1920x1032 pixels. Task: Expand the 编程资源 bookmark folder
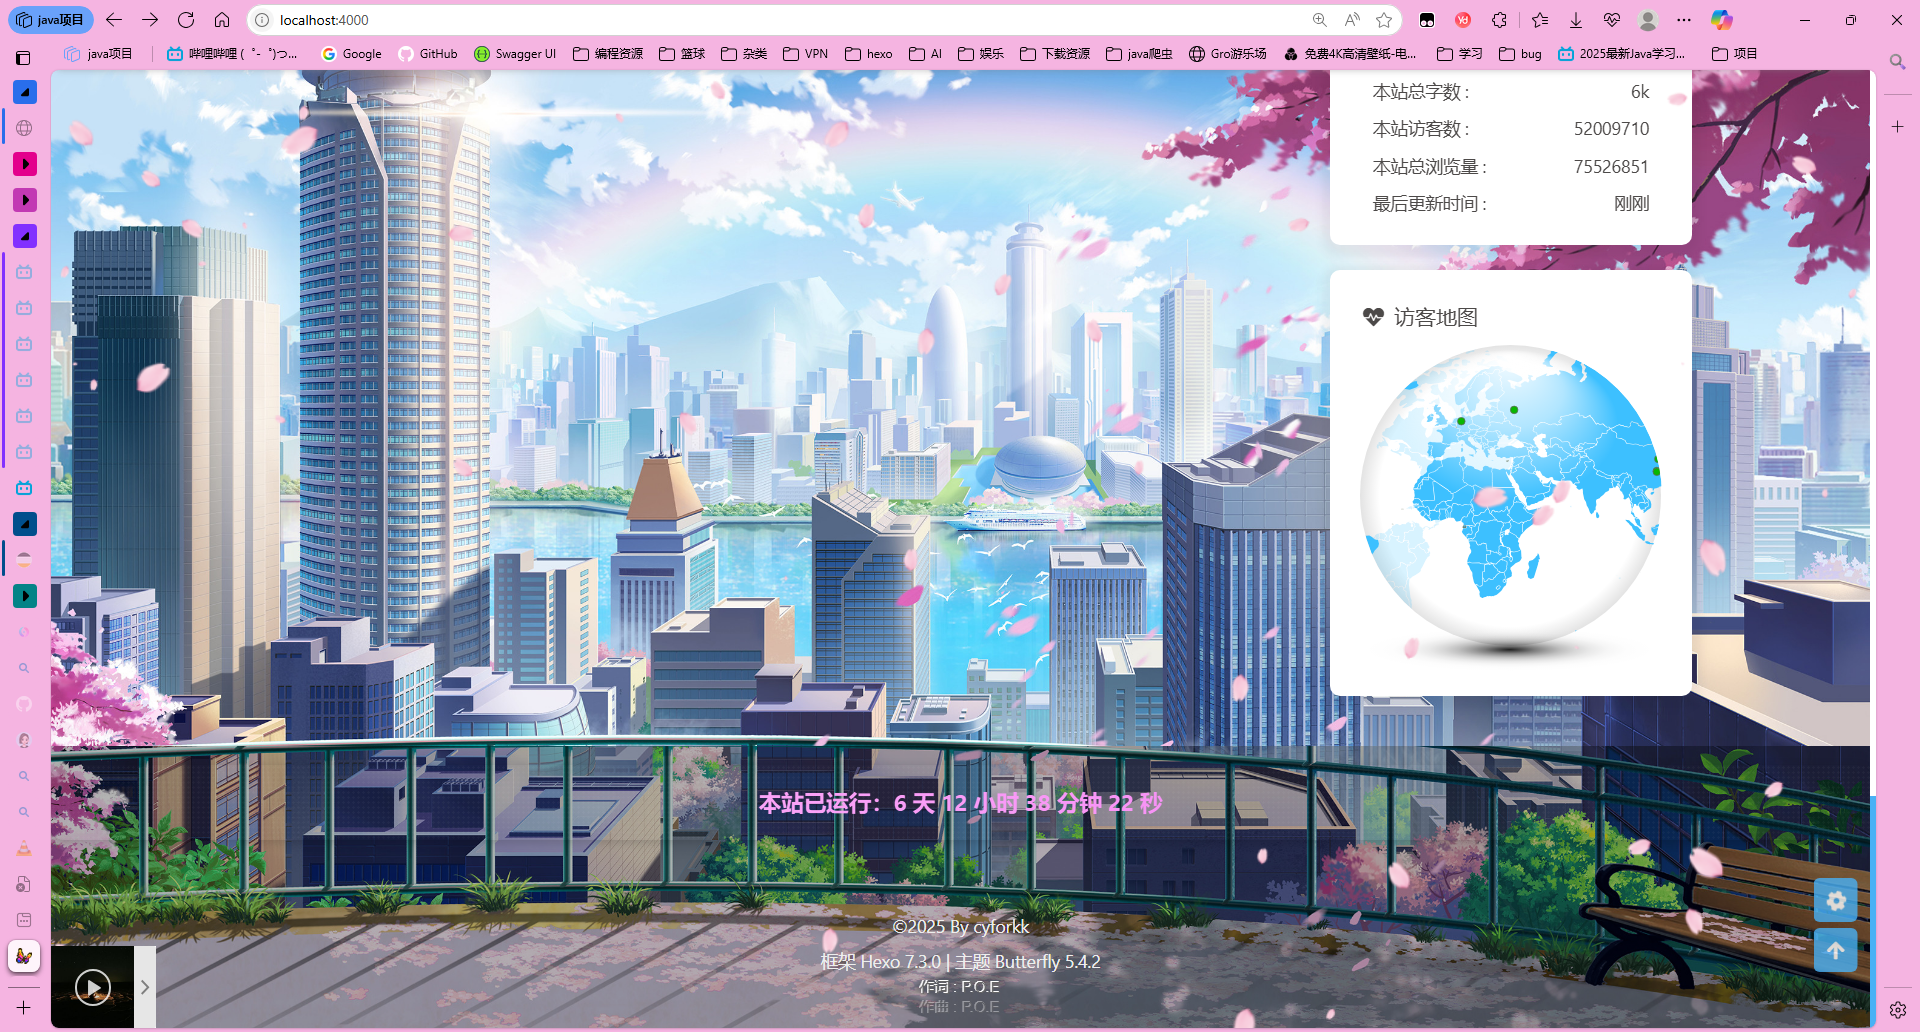(608, 54)
